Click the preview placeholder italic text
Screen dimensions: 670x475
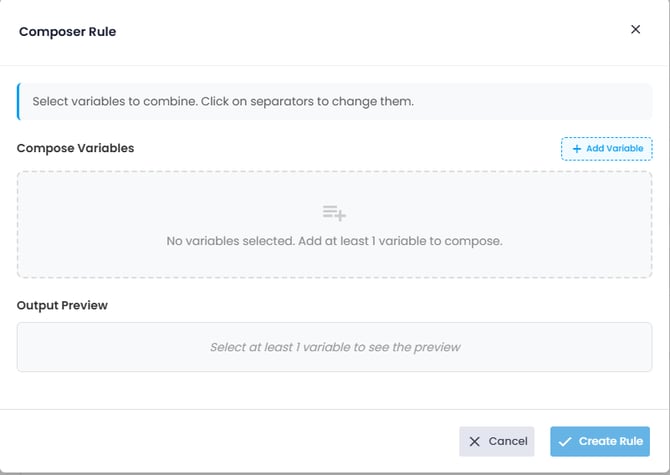pyautogui.click(x=335, y=348)
